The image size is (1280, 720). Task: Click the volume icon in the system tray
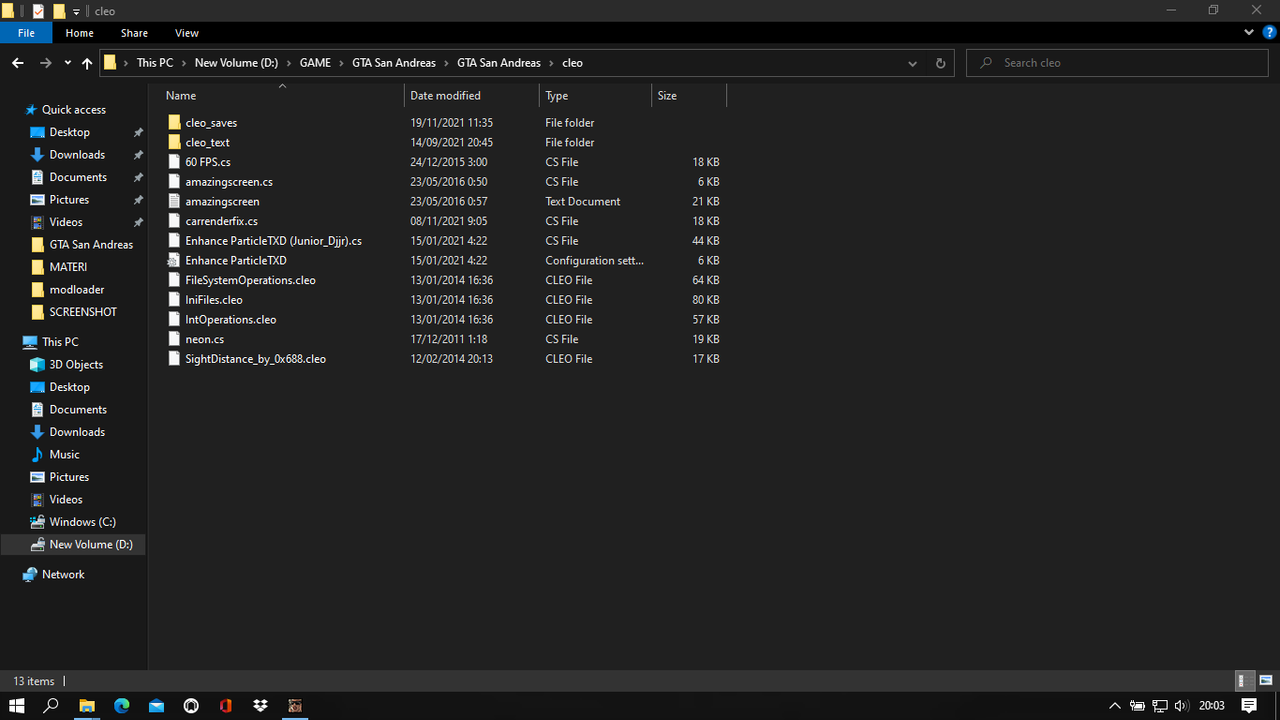pos(1183,706)
